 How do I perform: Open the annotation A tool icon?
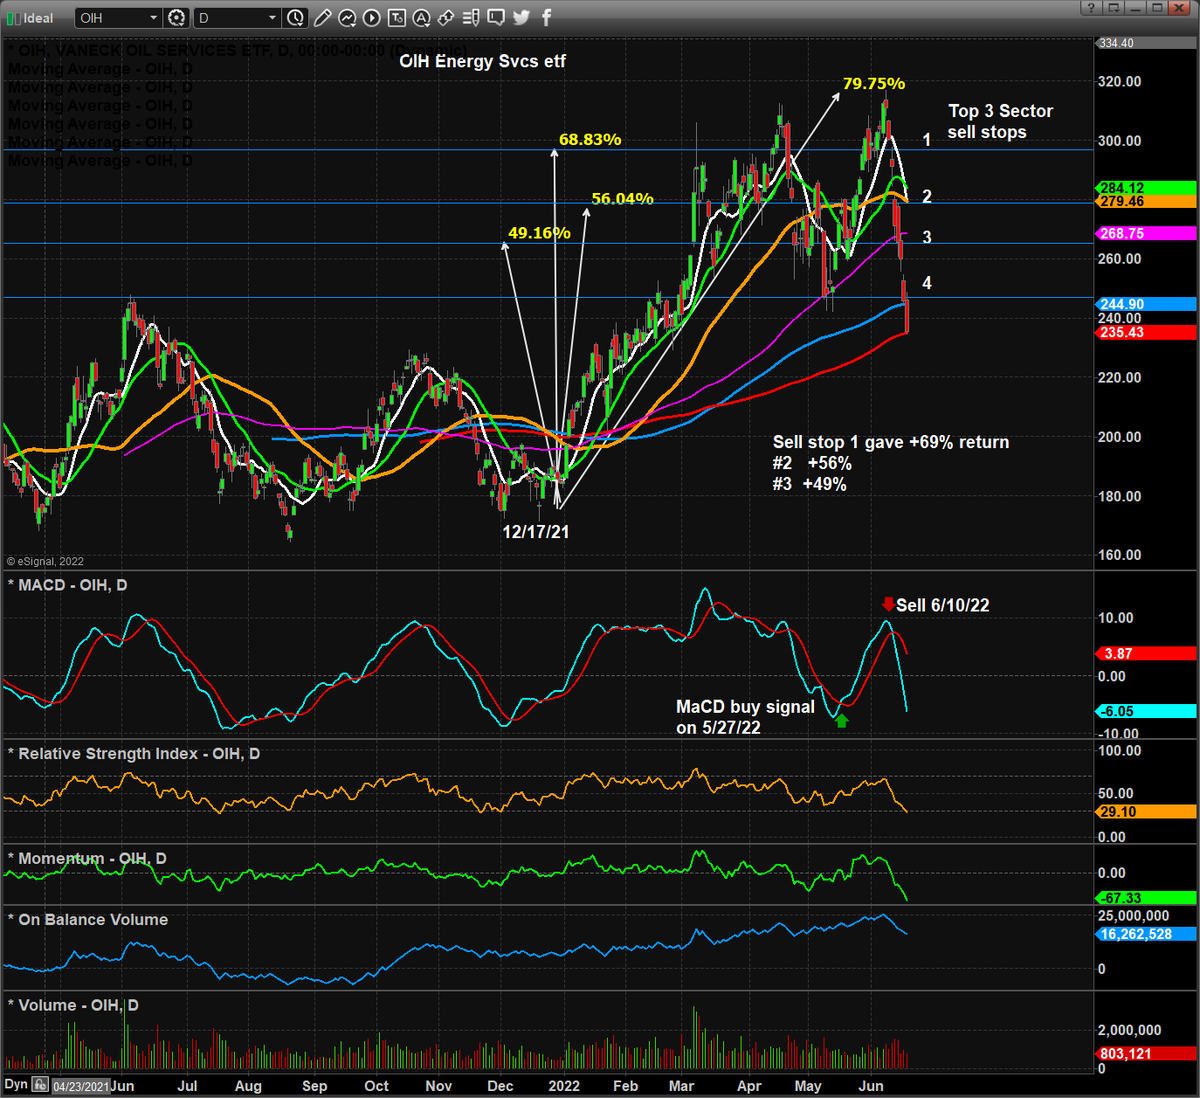[422, 17]
